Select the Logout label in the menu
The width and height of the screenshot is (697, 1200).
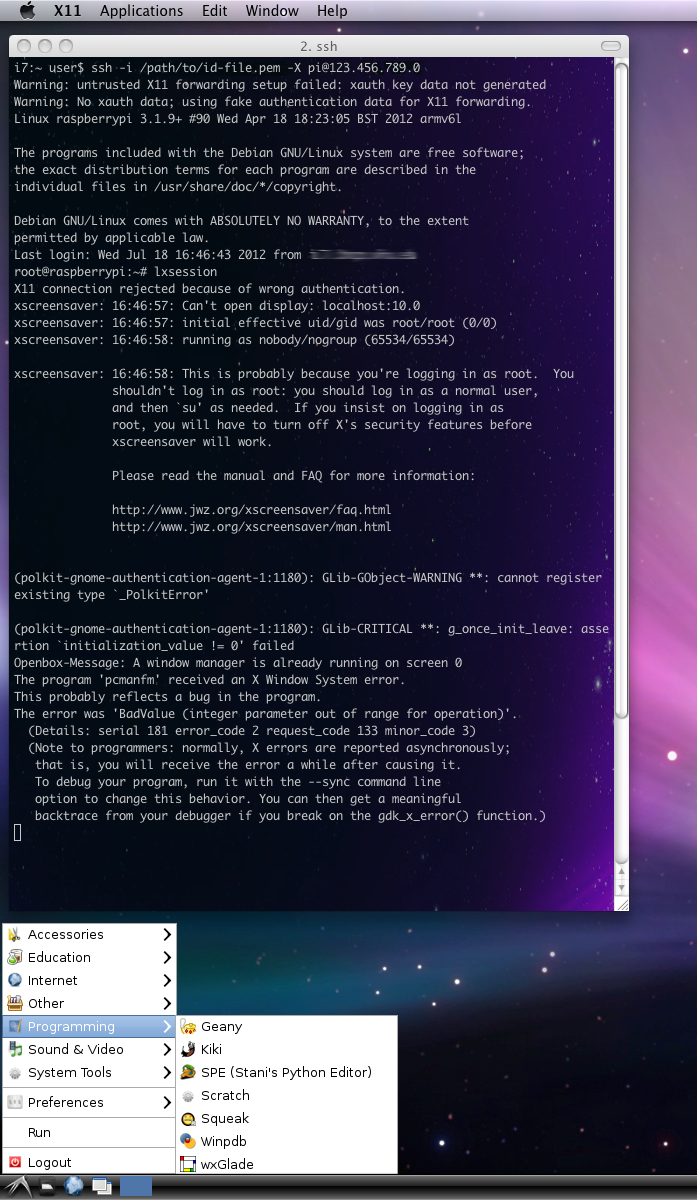click(50, 1162)
